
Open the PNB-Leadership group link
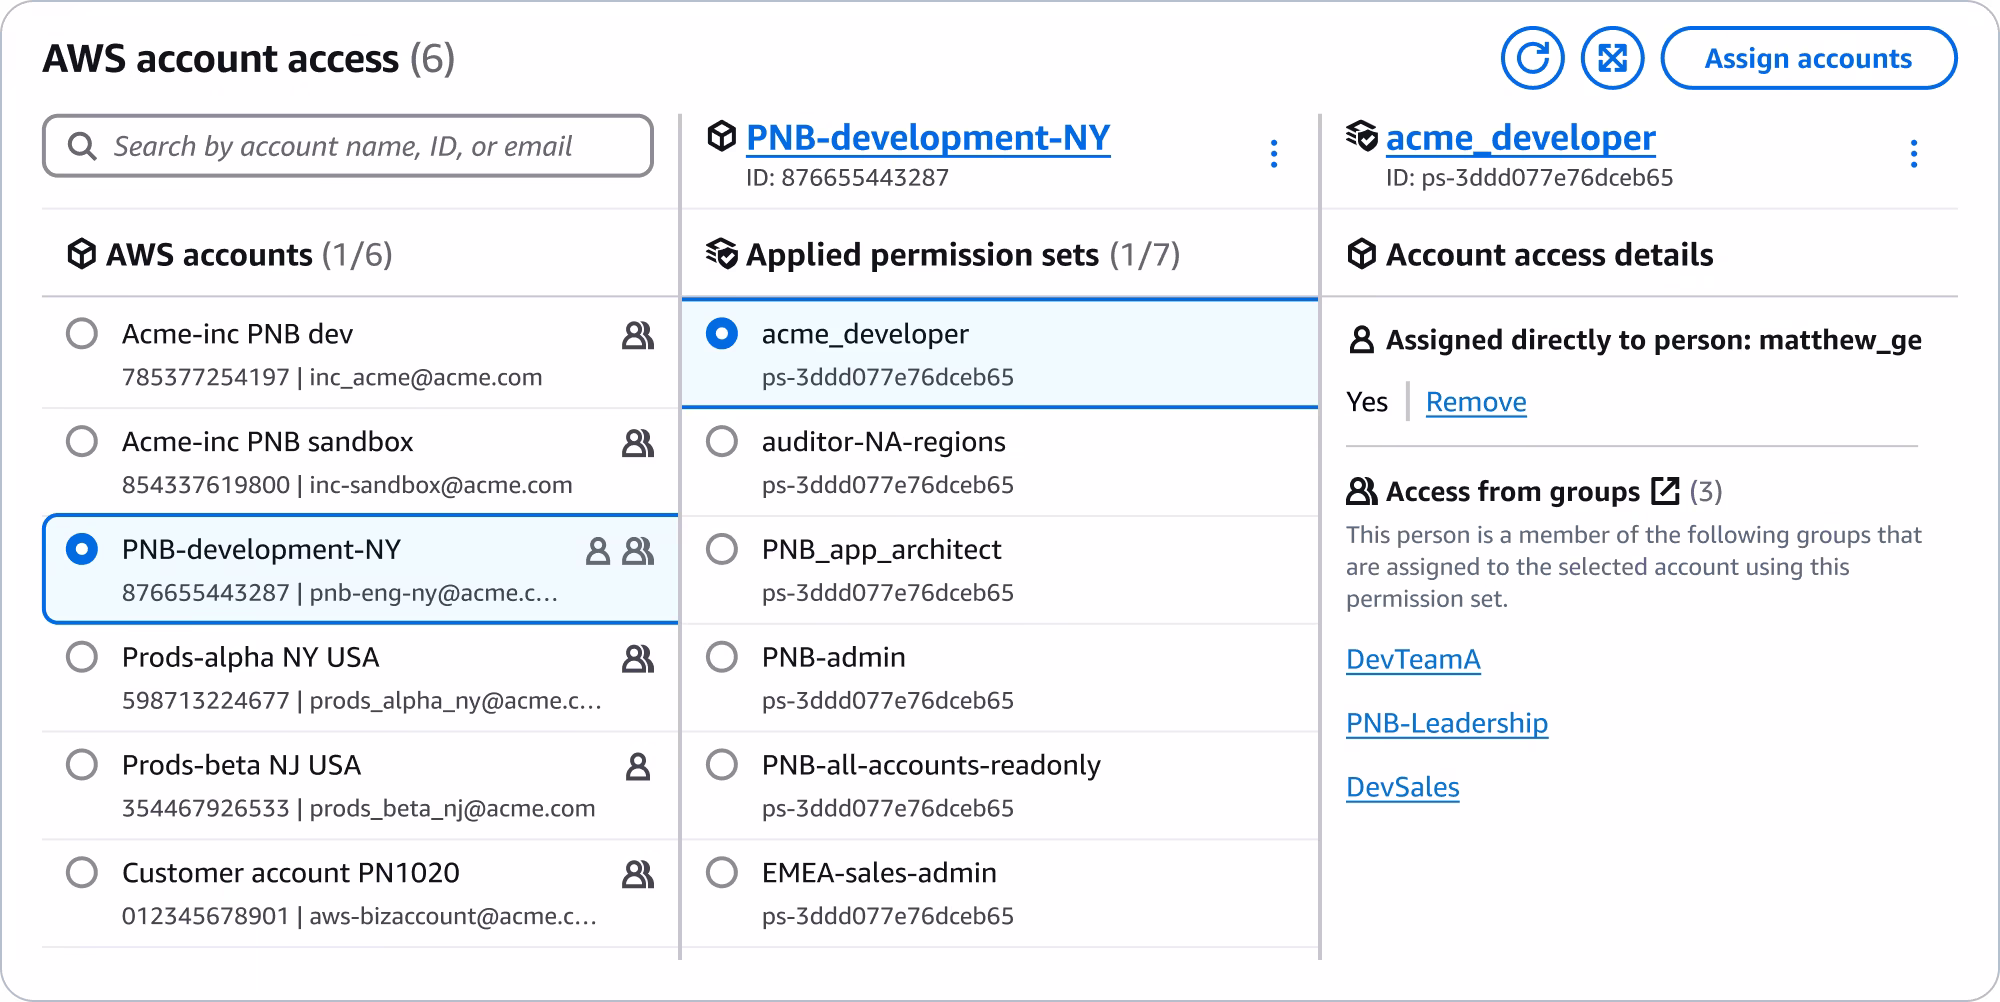[x=1447, y=723]
